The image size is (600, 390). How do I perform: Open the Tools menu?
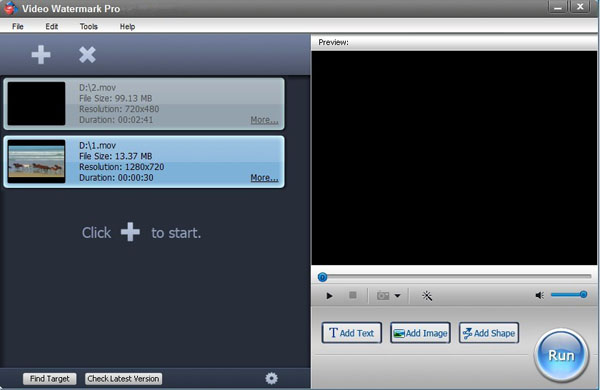[x=88, y=26]
